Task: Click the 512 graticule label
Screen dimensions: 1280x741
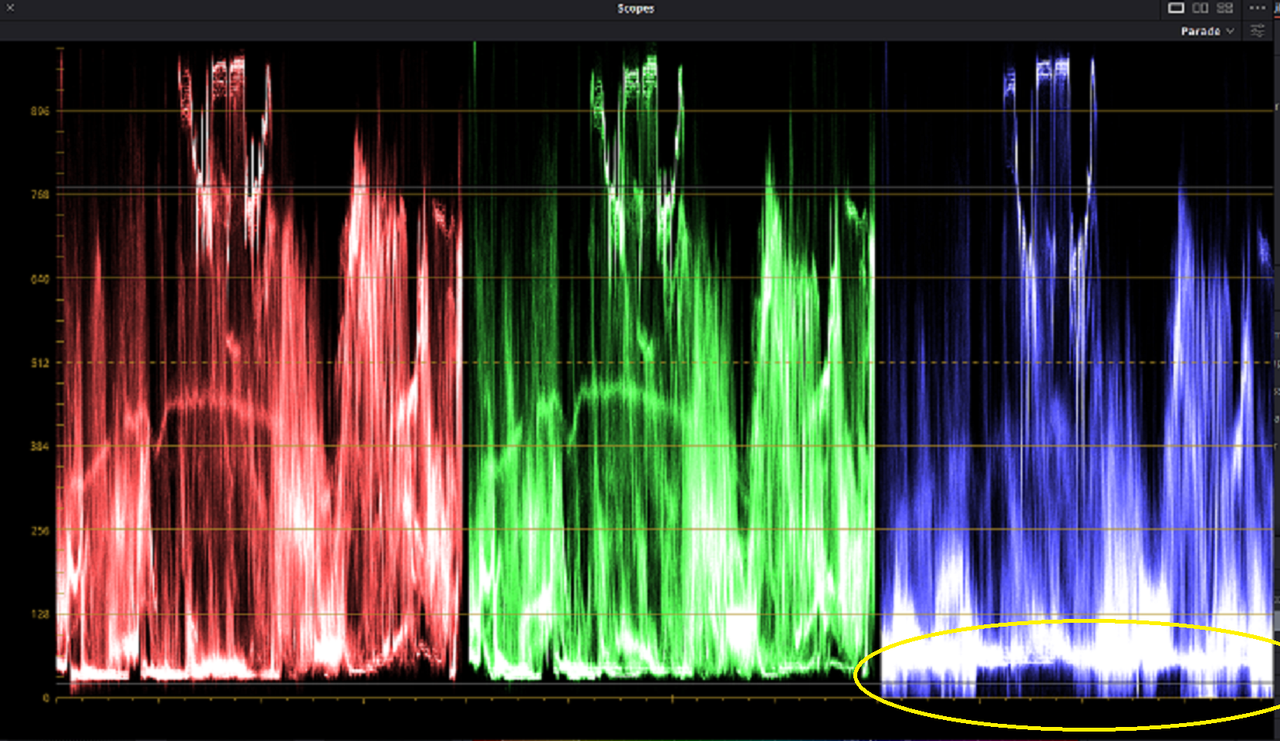Action: pyautogui.click(x=41, y=362)
